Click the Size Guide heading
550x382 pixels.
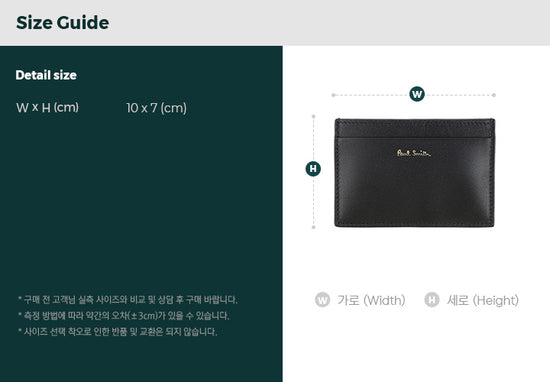coord(62,23)
